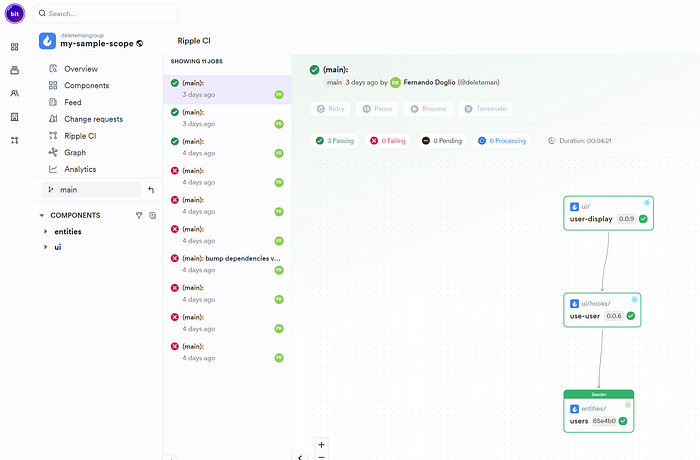Click the Resume button
This screenshot has width=700, height=460.
(x=428, y=109)
